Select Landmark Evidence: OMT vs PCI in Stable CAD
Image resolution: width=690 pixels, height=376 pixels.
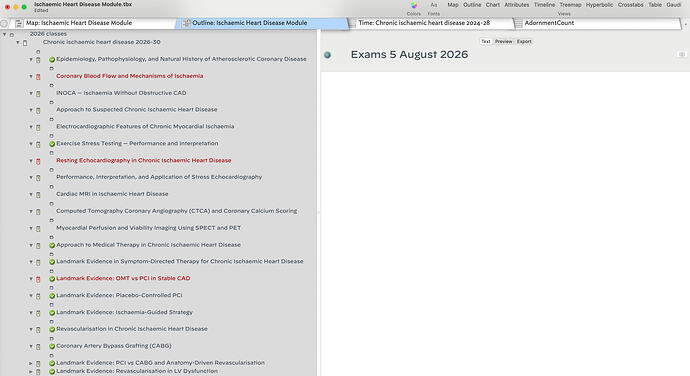123,279
